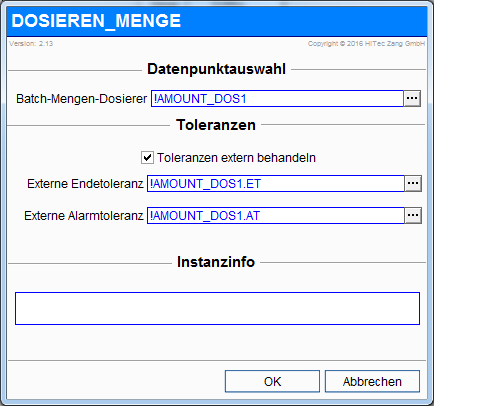492x406 pixels.
Task: Click the Externe Alarmtoleranz field label
Action: coord(84,216)
